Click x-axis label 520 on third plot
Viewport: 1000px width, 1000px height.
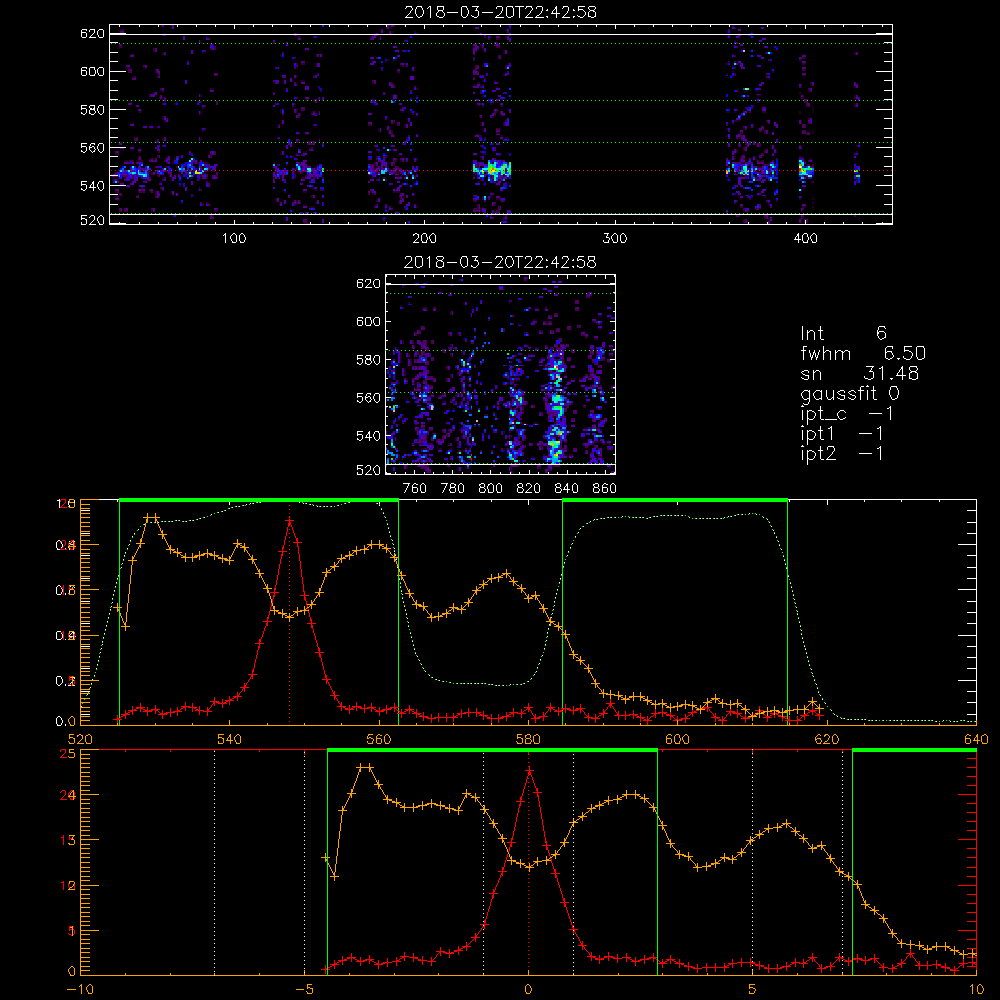80,740
